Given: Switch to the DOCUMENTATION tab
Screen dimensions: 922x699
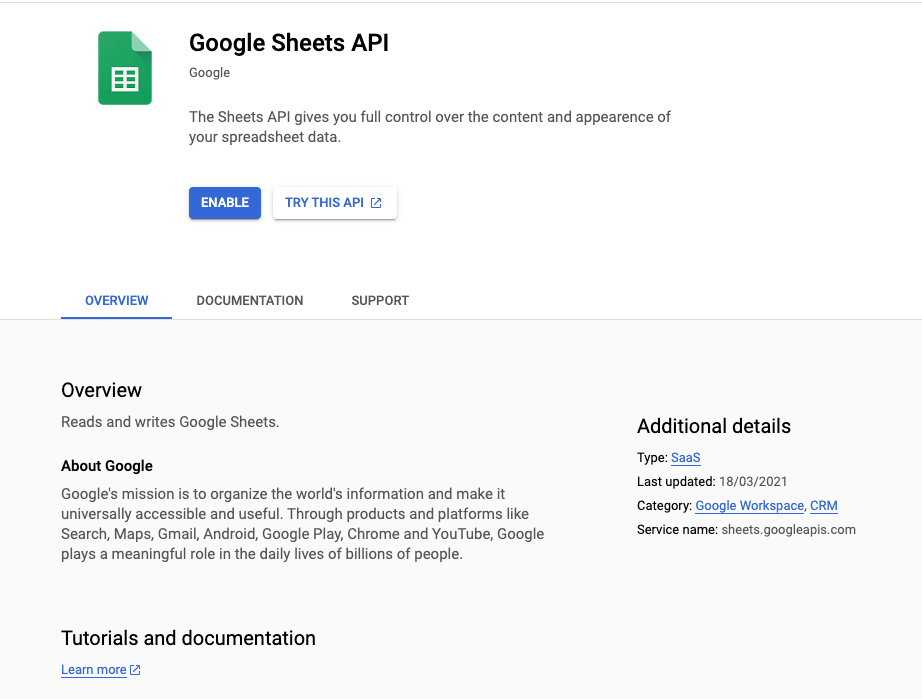Looking at the screenshot, I should tap(249, 300).
